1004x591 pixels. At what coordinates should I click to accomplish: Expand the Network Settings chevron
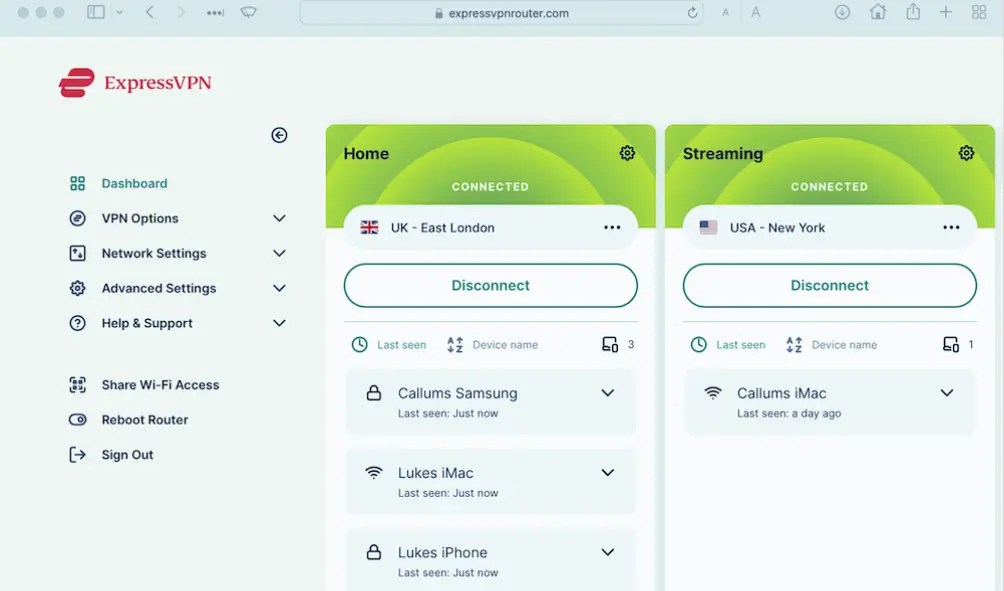point(279,254)
